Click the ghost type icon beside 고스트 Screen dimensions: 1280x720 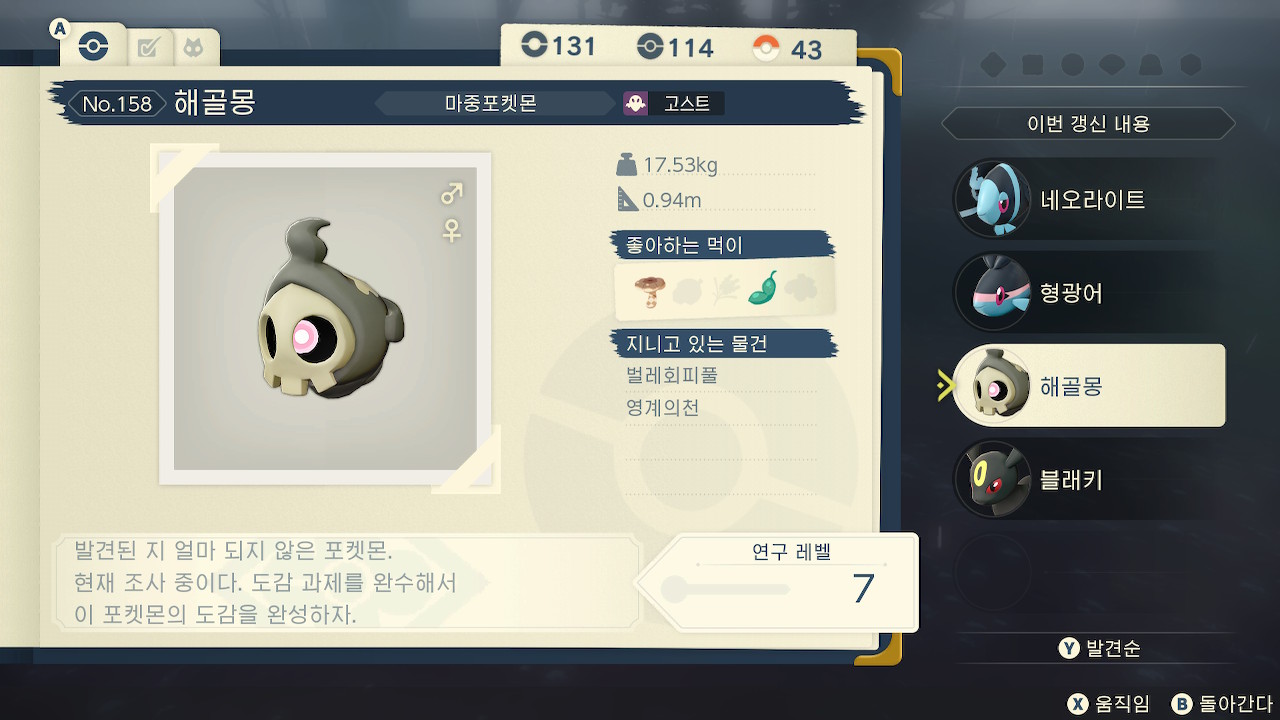click(x=635, y=103)
